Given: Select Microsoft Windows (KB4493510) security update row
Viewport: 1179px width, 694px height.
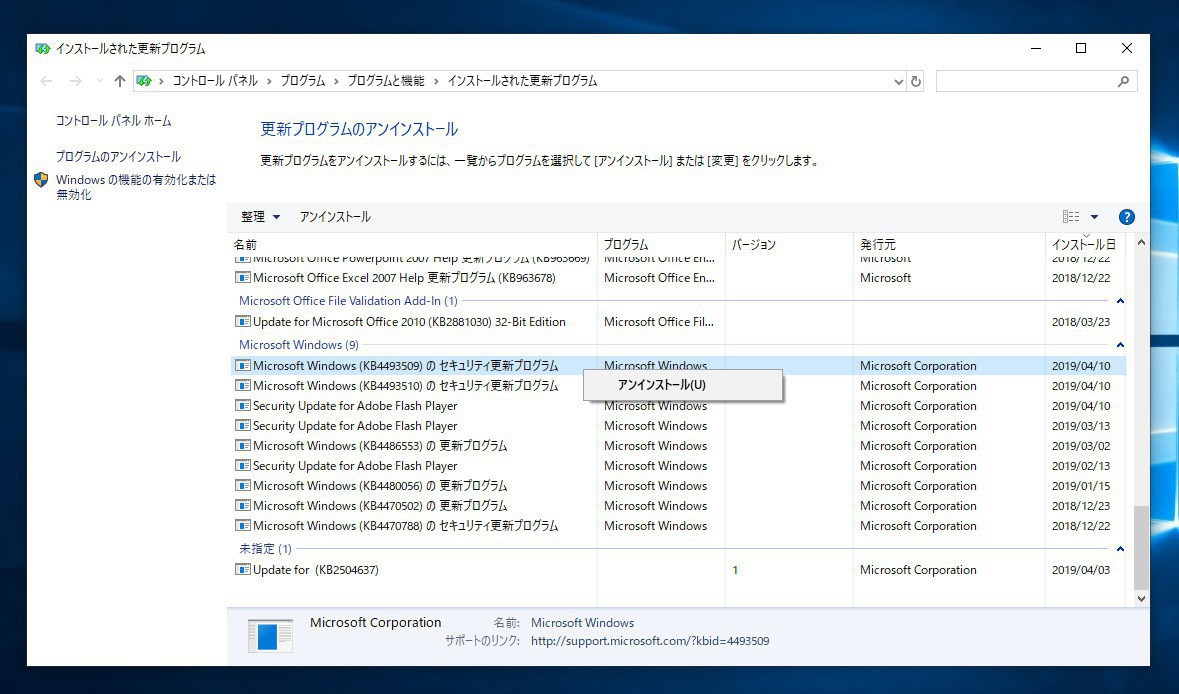Looking at the screenshot, I should coord(678,386).
